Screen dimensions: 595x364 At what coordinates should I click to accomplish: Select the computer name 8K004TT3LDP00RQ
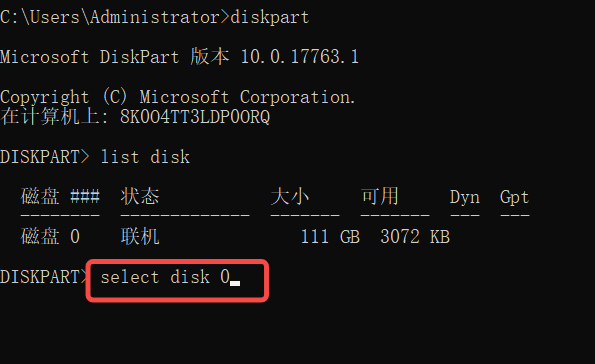pyautogui.click(x=195, y=117)
